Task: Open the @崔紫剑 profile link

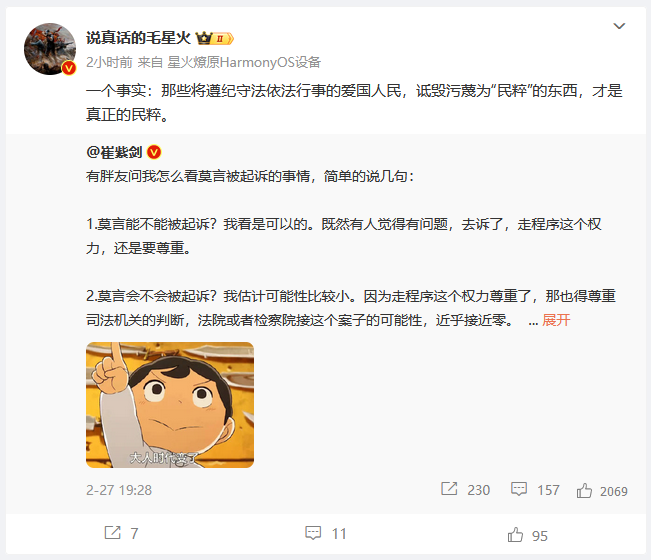Action: click(x=114, y=152)
